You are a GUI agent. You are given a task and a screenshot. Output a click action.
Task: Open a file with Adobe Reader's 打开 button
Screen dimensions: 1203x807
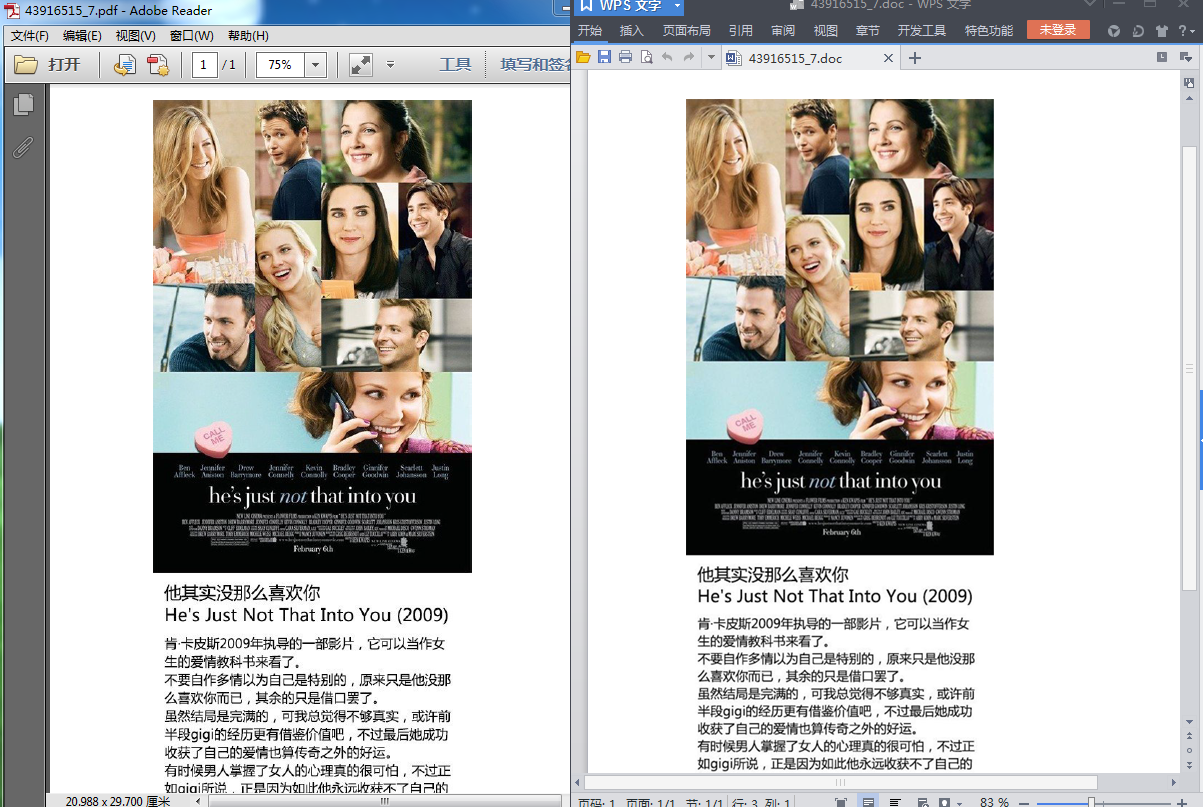pos(47,65)
